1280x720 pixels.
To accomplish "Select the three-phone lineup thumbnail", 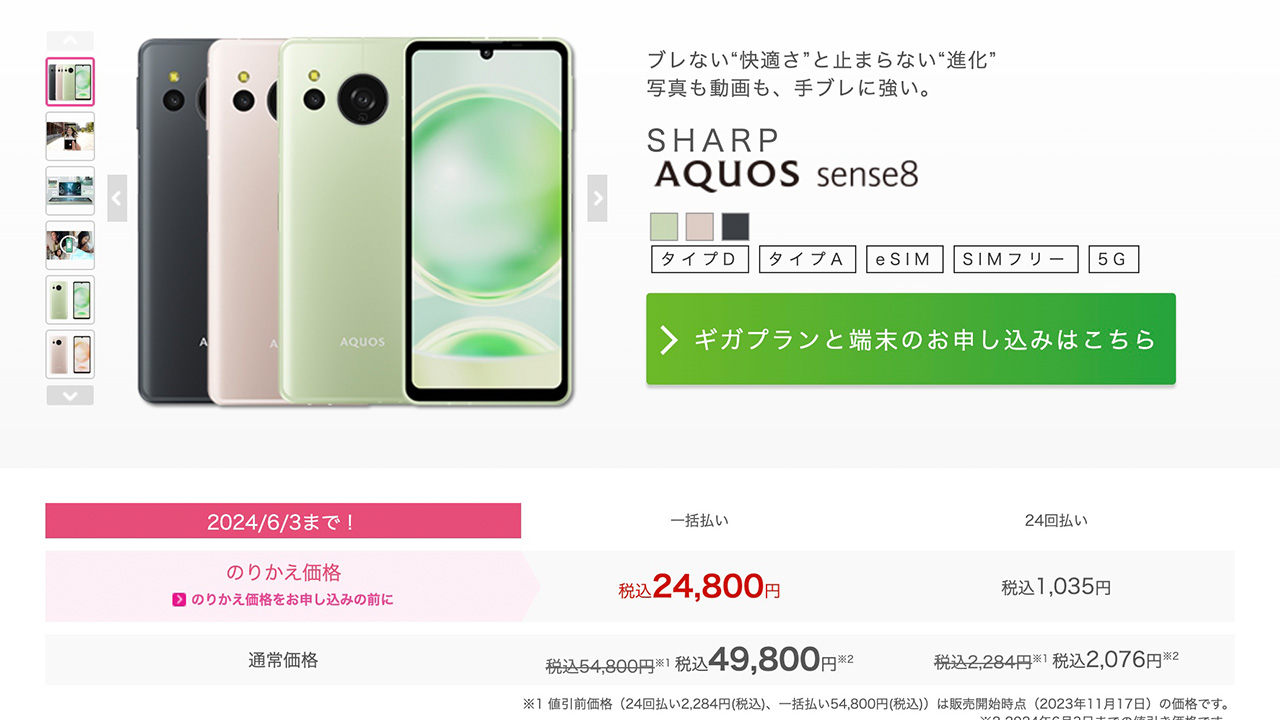I will (x=70, y=81).
